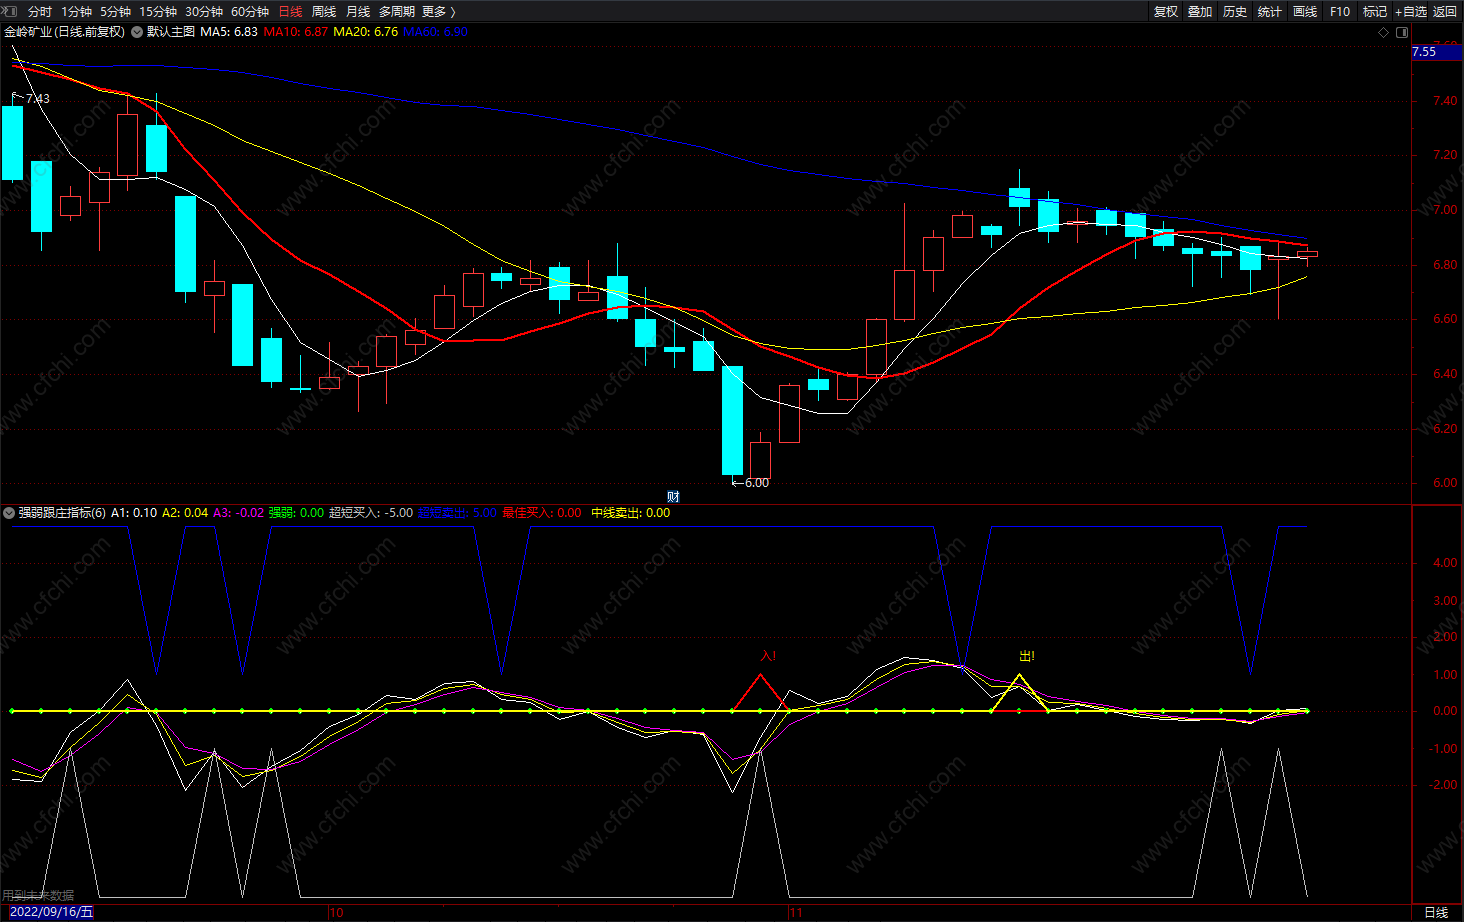Viewport: 1464px width, 922px height.
Task: Click MA60: 6.90 label
Action: [435, 32]
